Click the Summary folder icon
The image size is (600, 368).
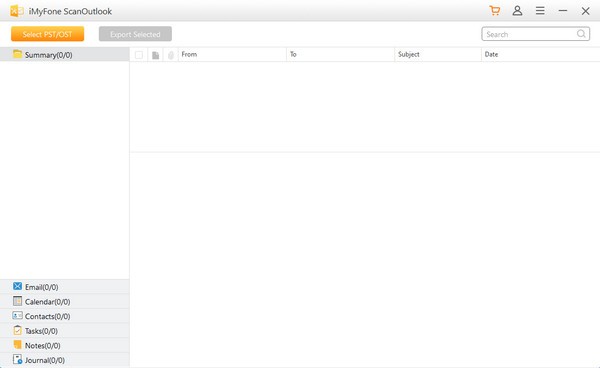(x=17, y=54)
